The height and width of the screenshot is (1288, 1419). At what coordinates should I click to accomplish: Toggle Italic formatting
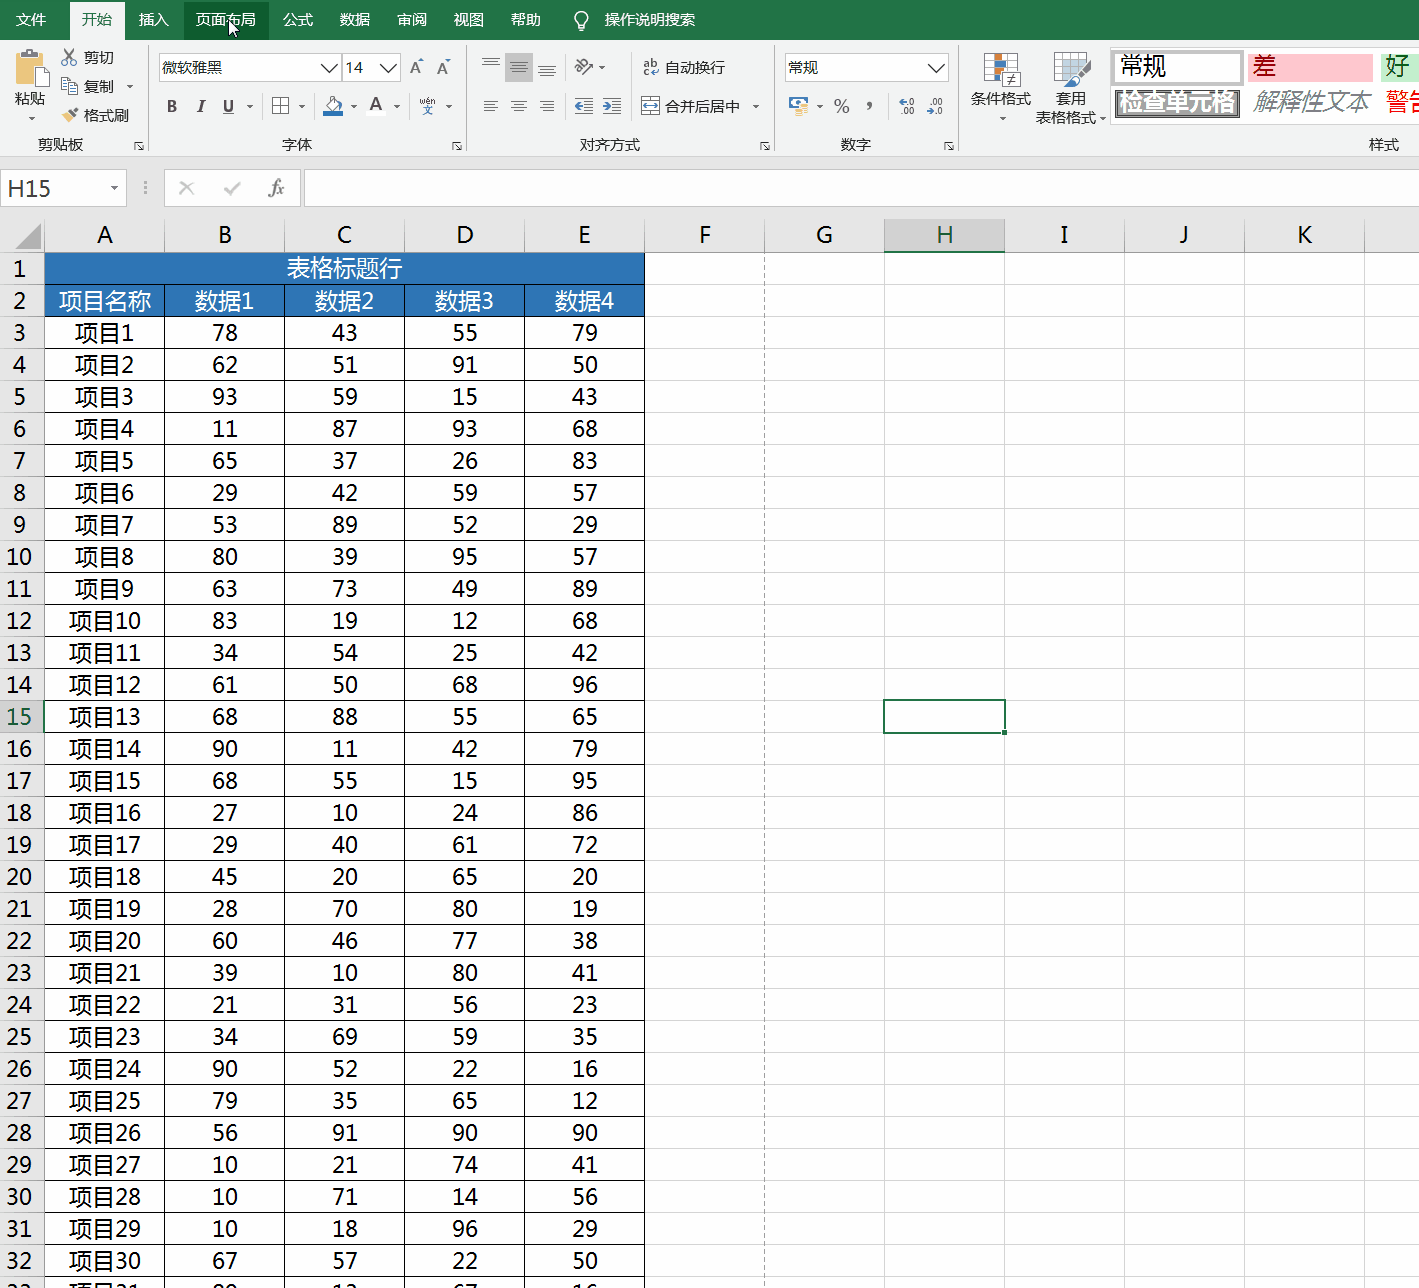(200, 106)
